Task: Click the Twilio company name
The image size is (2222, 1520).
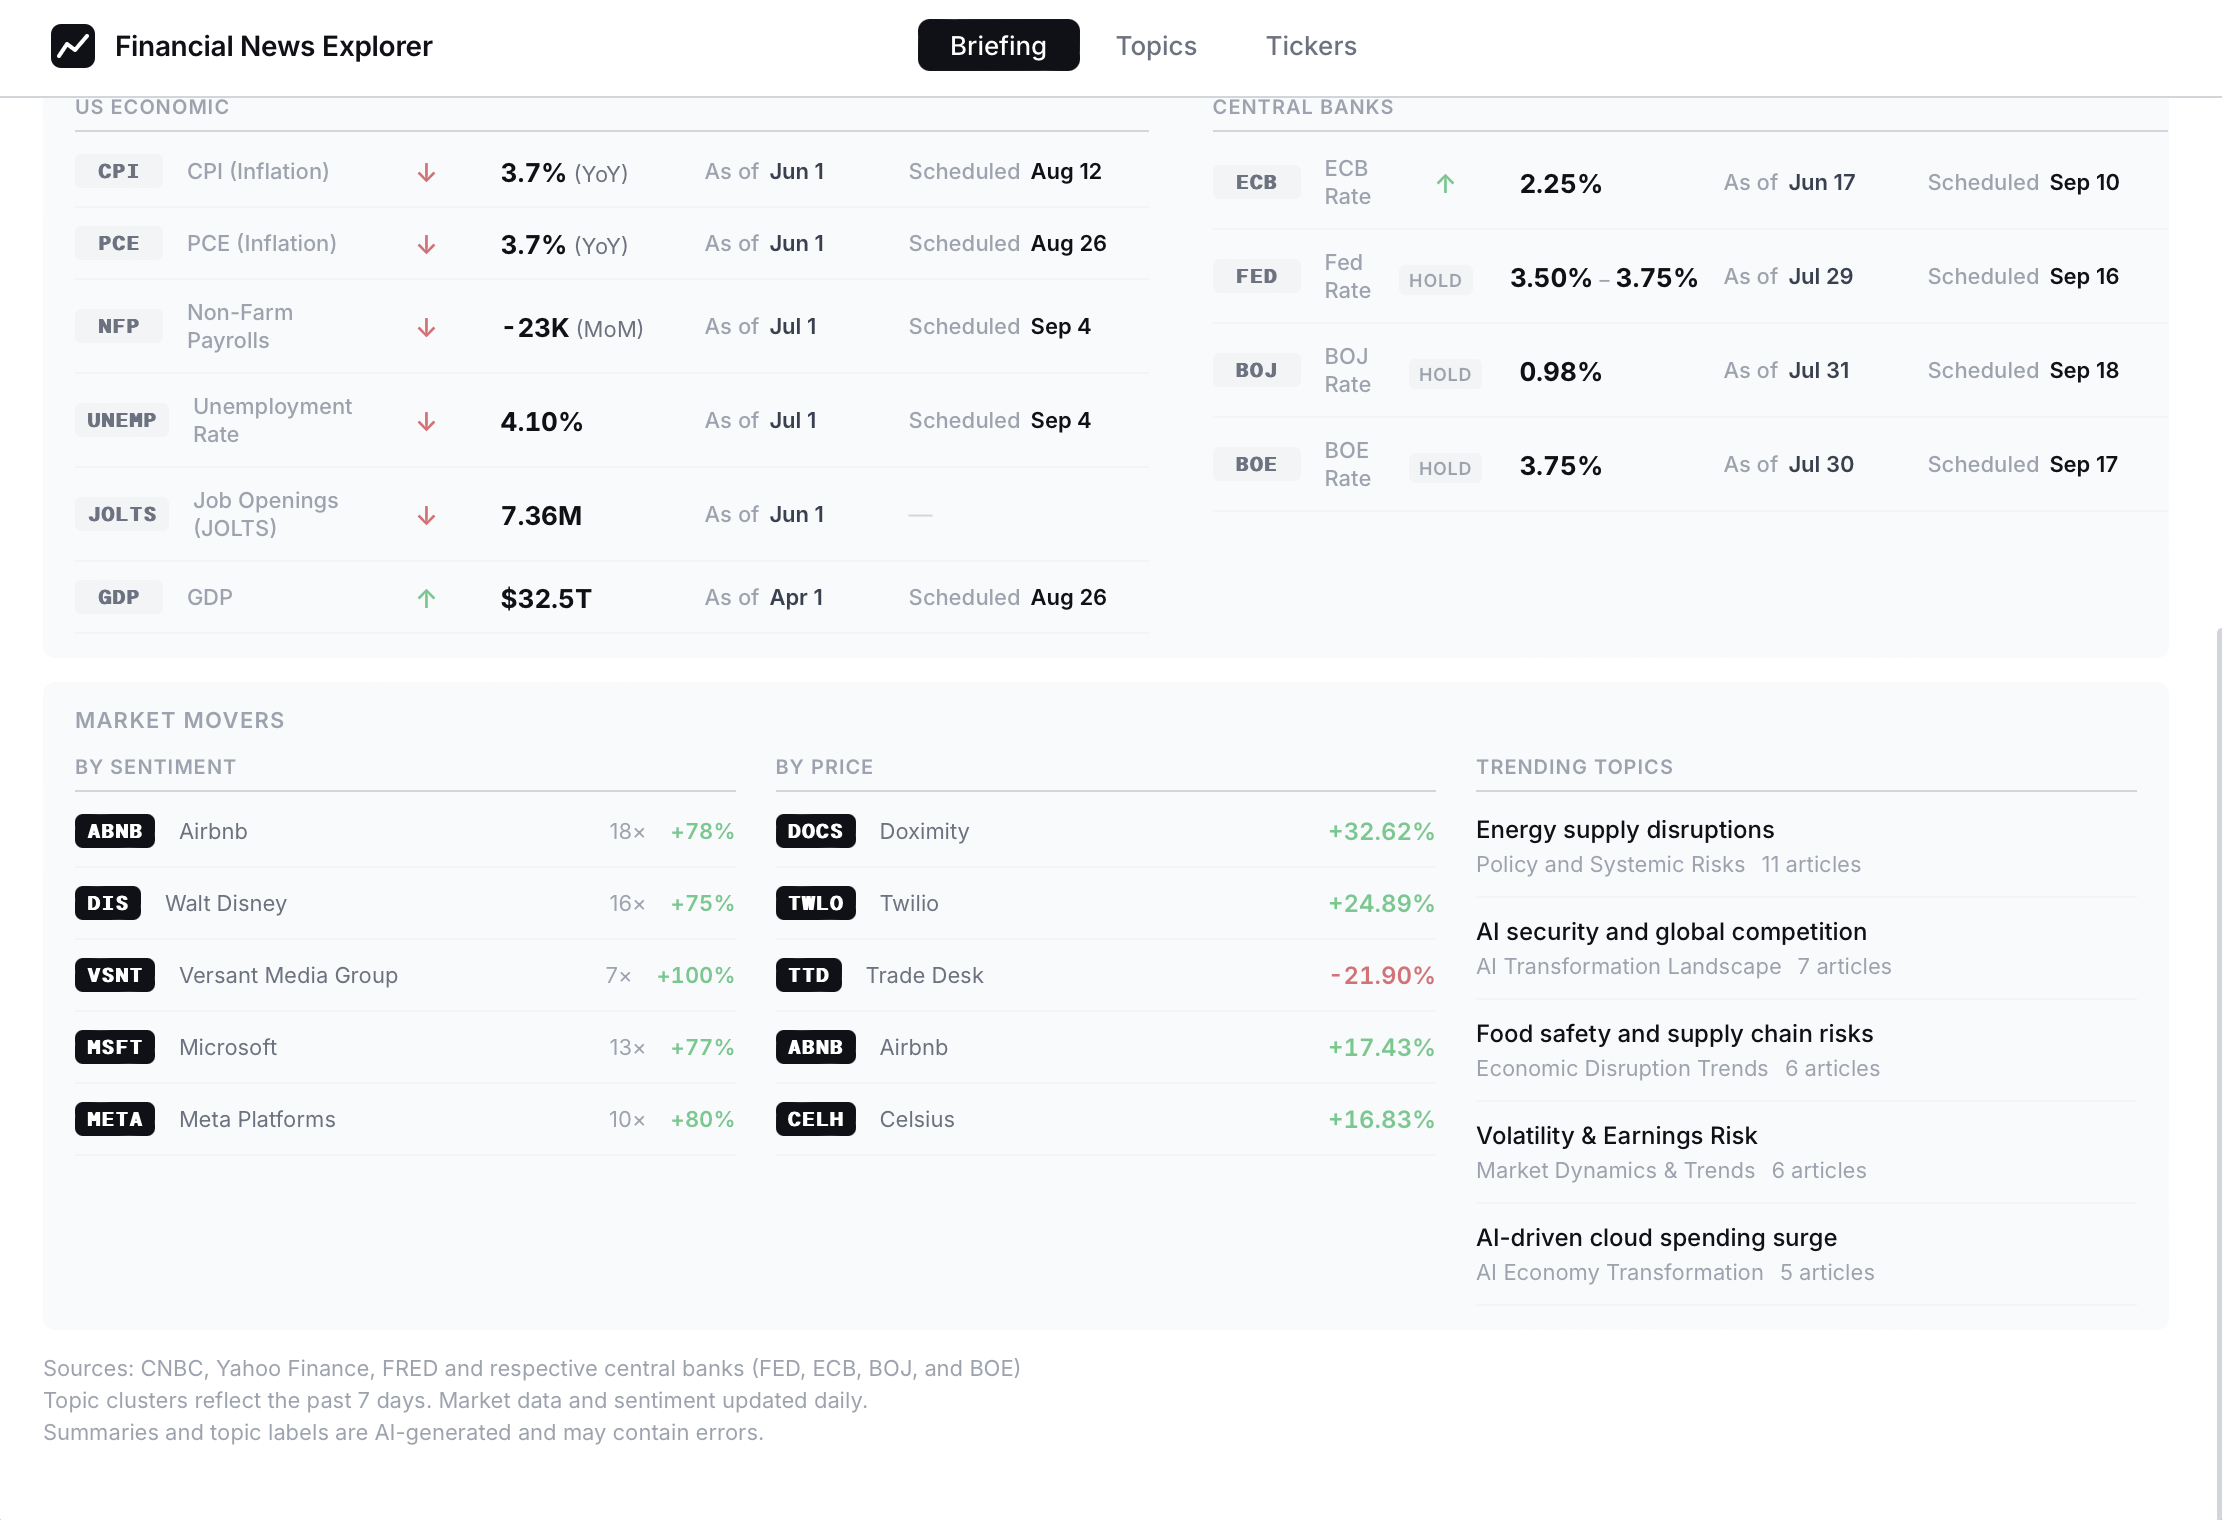Action: [x=909, y=904]
